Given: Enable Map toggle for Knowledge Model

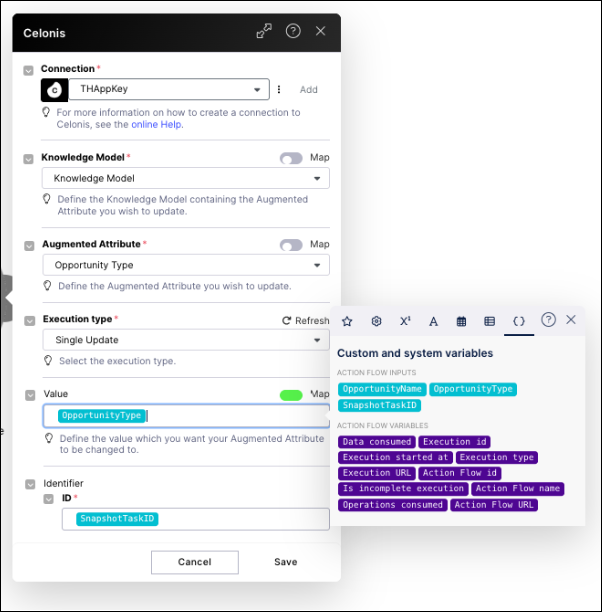Looking at the screenshot, I should click(x=291, y=158).
